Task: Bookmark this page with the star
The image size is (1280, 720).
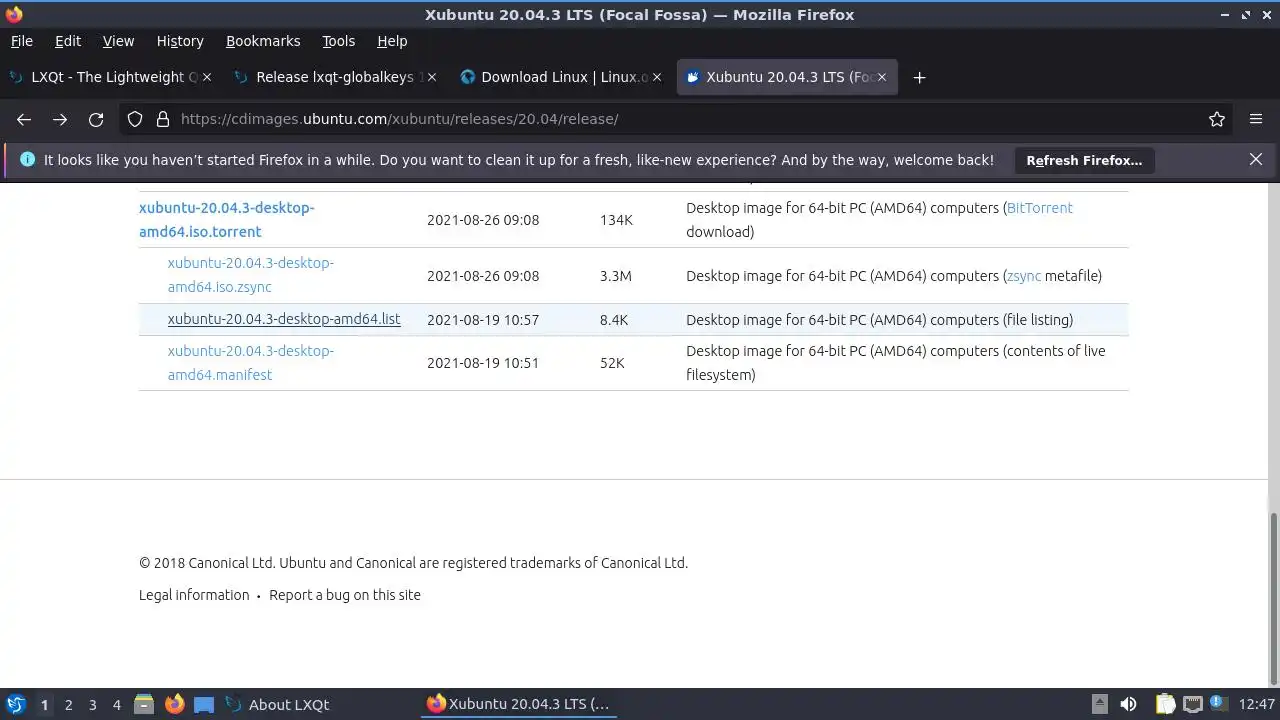Action: 1217,119
